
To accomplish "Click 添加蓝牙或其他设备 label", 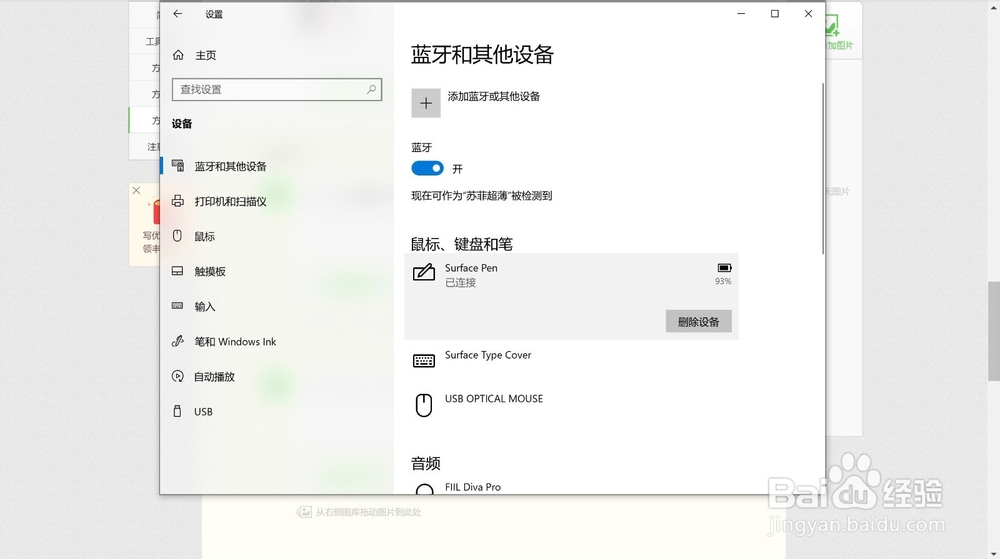I will [494, 96].
